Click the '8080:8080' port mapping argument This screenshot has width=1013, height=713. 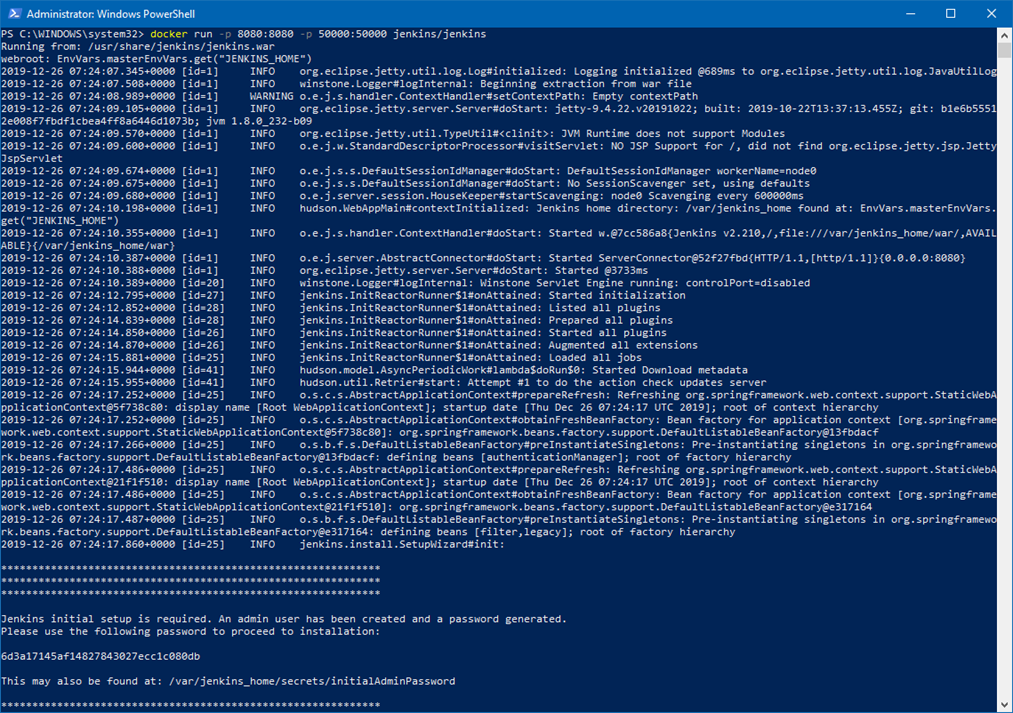click(x=265, y=34)
